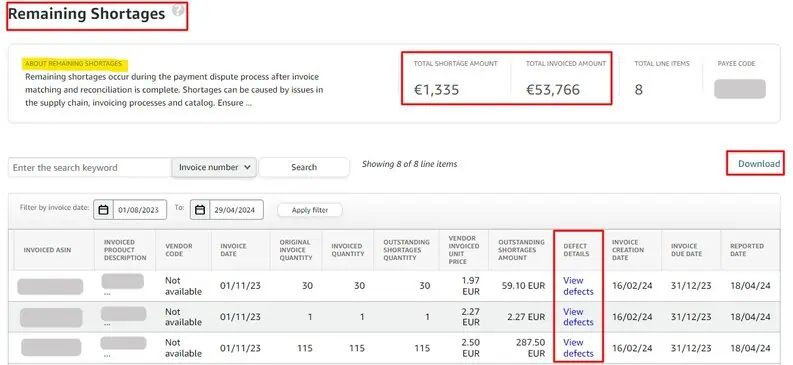Click 'Filter by invoice date' label

pos(55,207)
